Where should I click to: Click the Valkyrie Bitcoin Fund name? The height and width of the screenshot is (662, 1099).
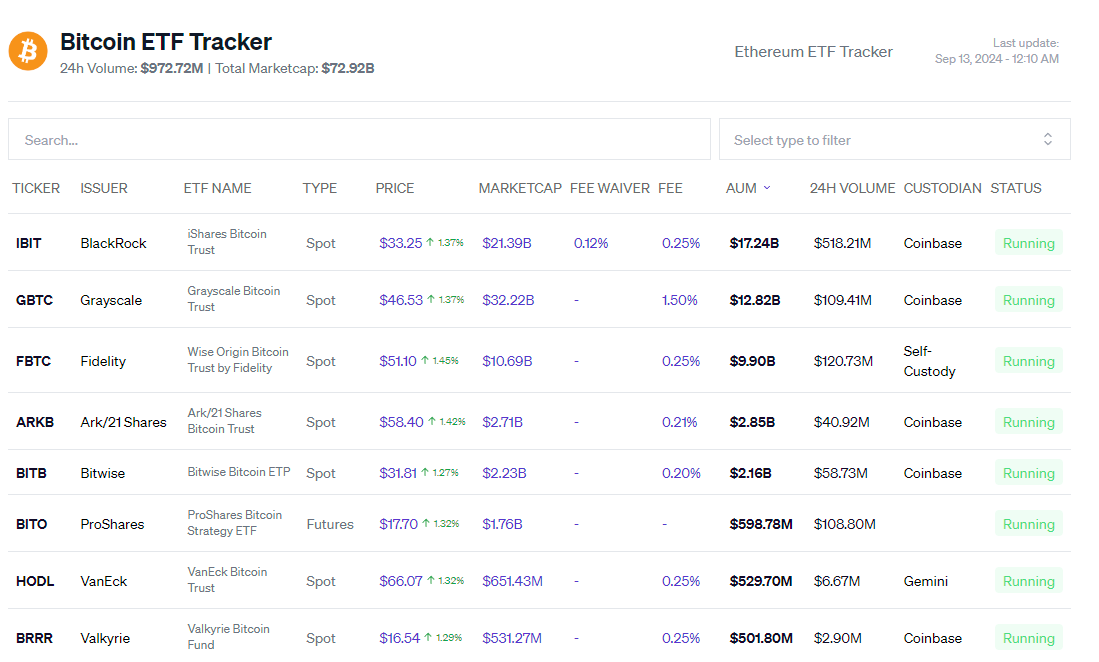coord(228,636)
